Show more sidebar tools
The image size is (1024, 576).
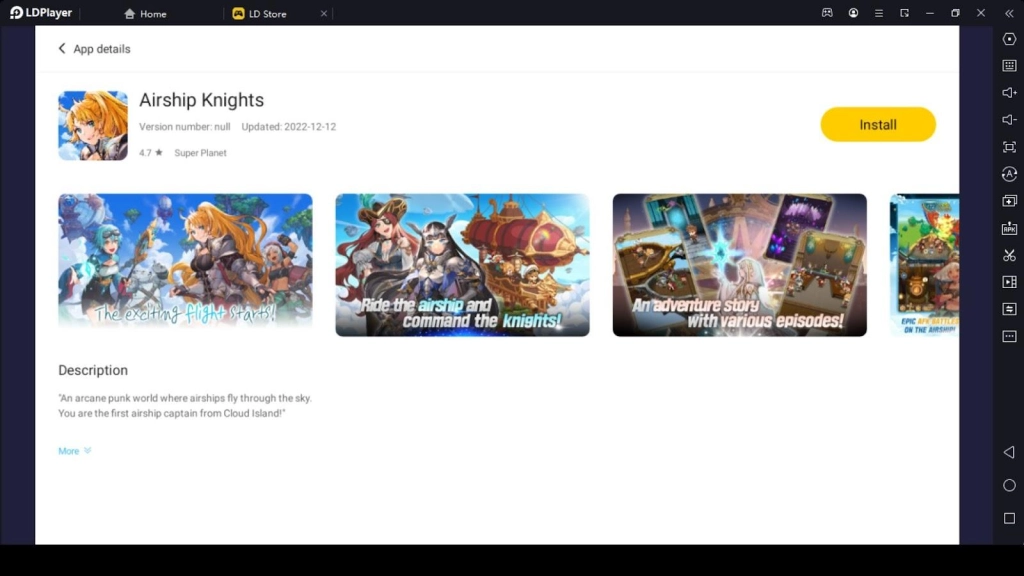[x=1009, y=336]
